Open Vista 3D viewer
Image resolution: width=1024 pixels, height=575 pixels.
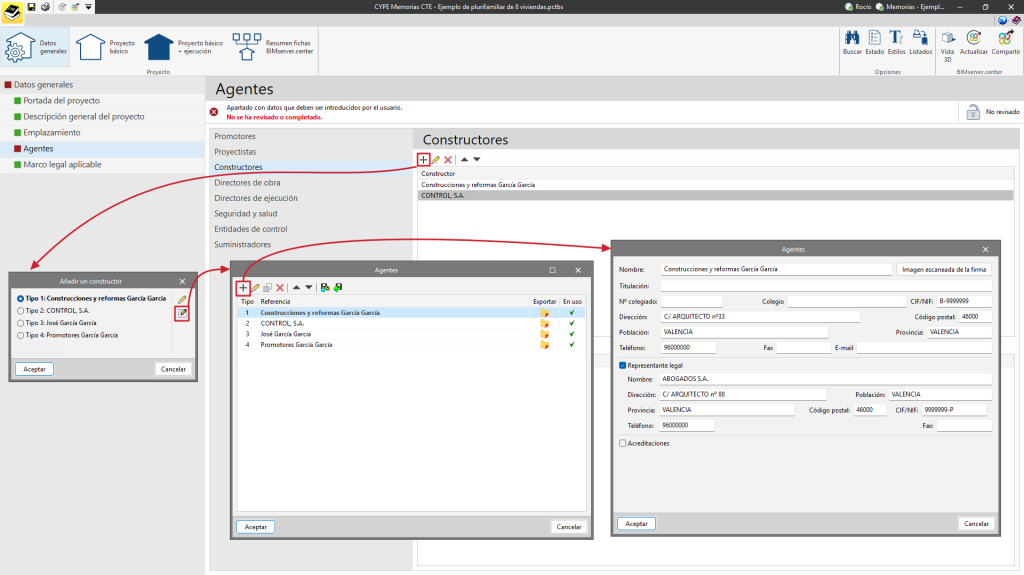click(948, 46)
